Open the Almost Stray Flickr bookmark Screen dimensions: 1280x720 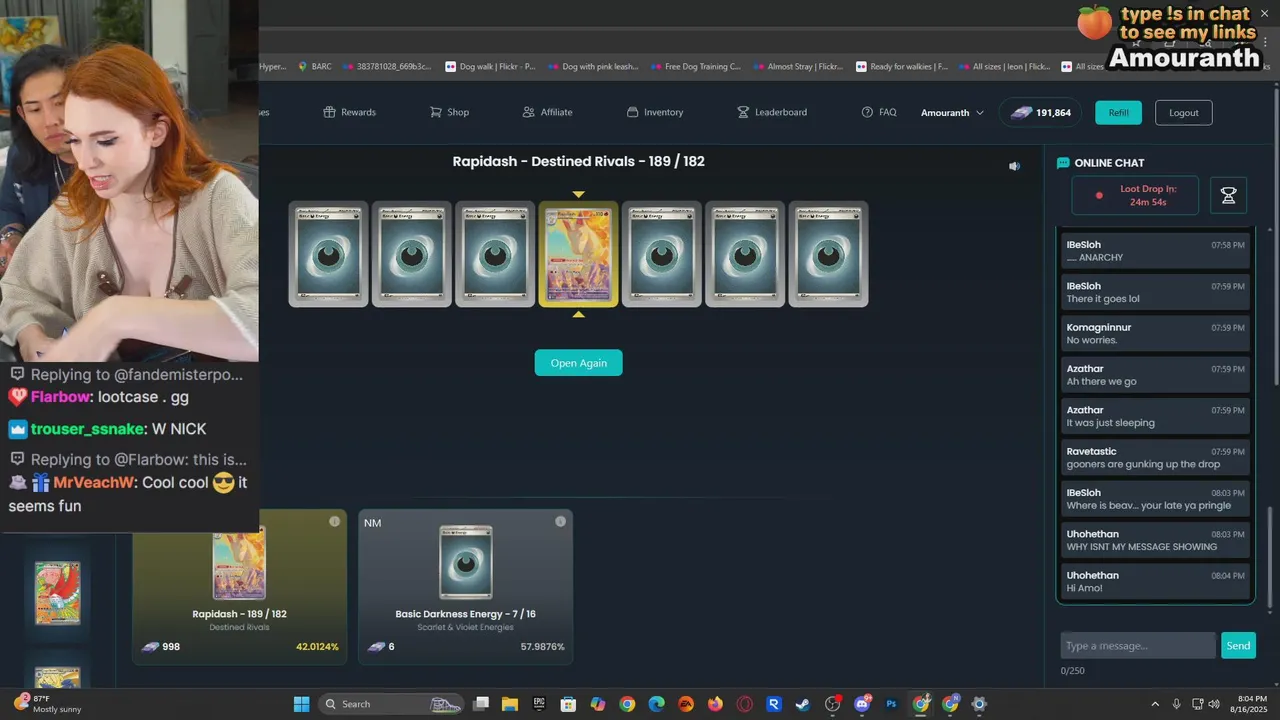(797, 67)
